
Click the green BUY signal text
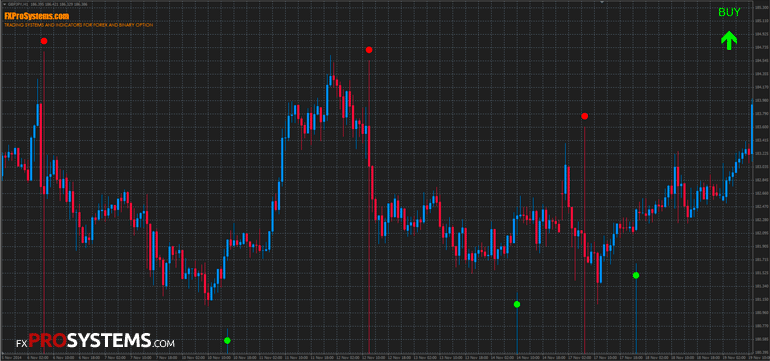pos(729,13)
